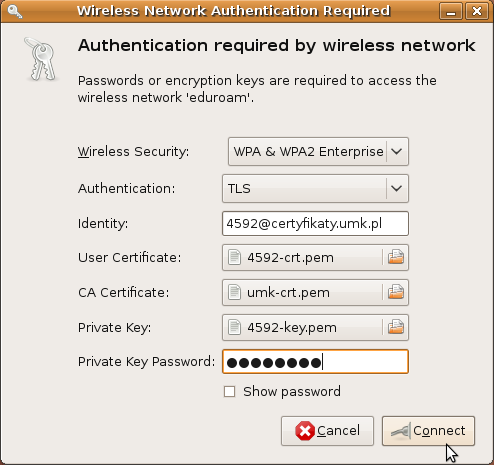Image resolution: width=494 pixels, height=465 pixels.
Task: Click the keys icon beside the heading
Action: pos(41,59)
